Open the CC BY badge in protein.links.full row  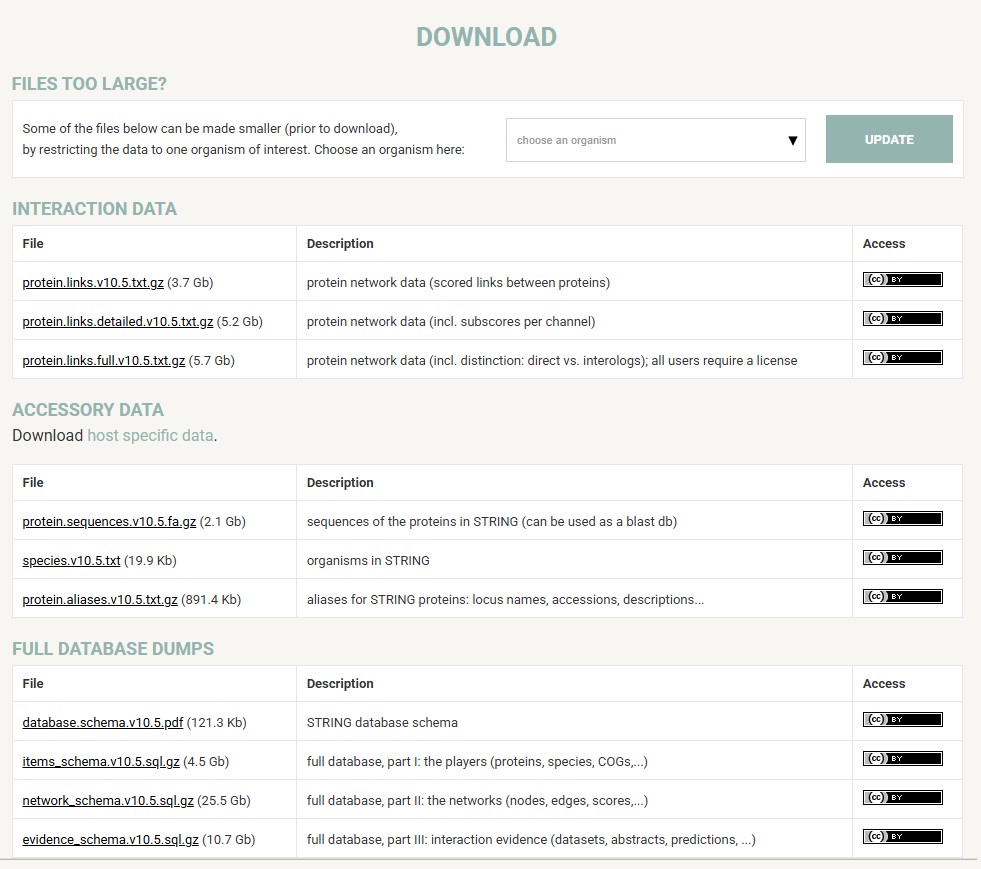902,357
